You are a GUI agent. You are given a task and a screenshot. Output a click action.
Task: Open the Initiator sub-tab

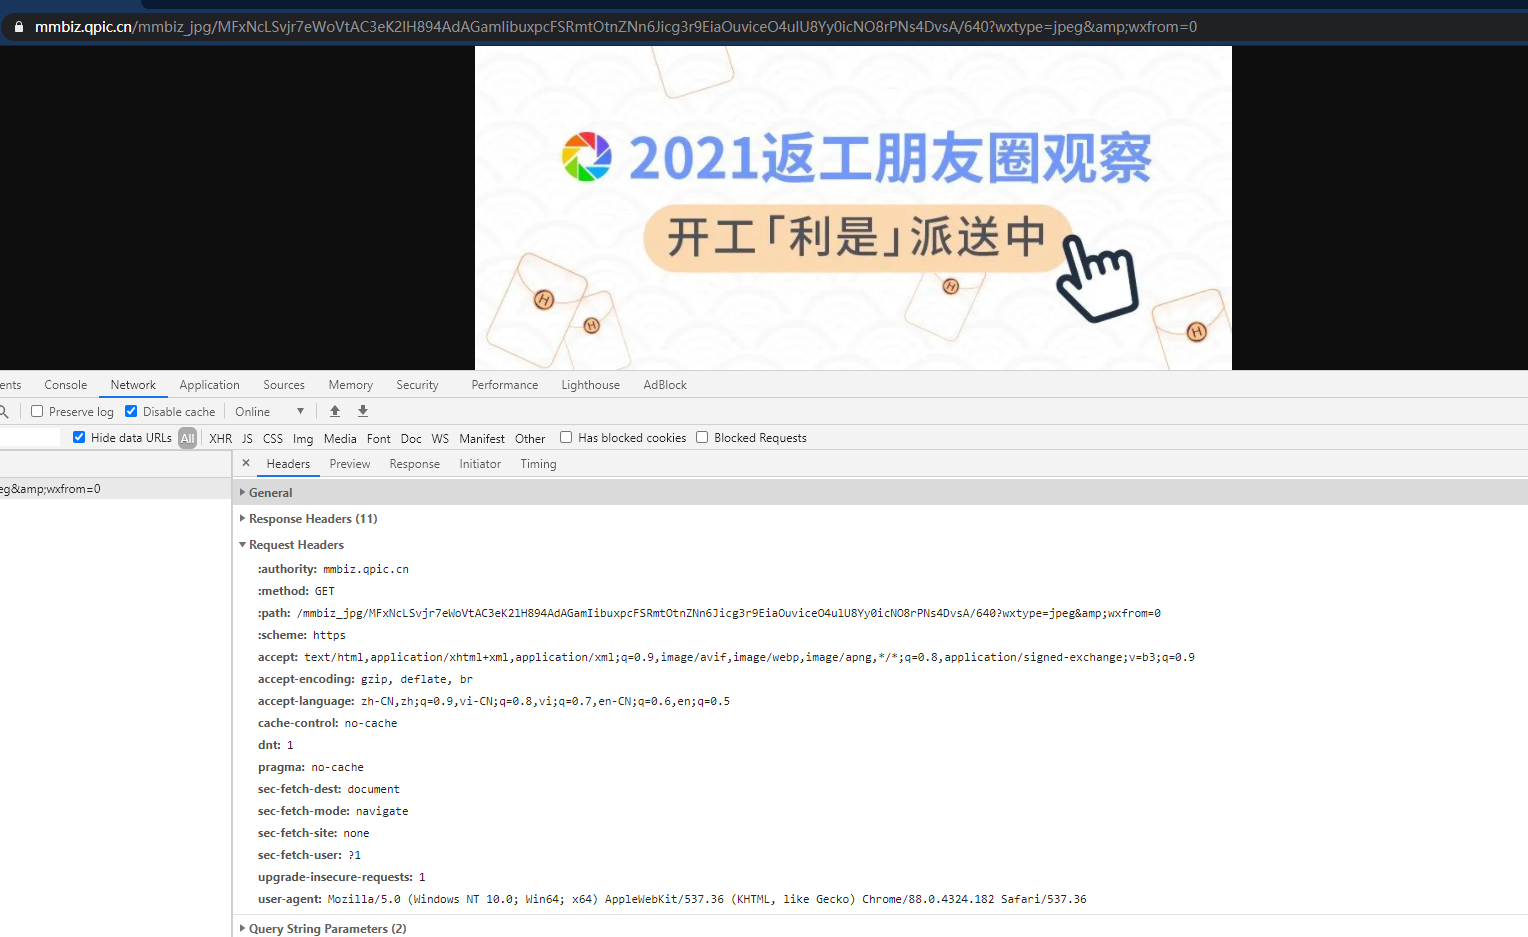coord(480,464)
